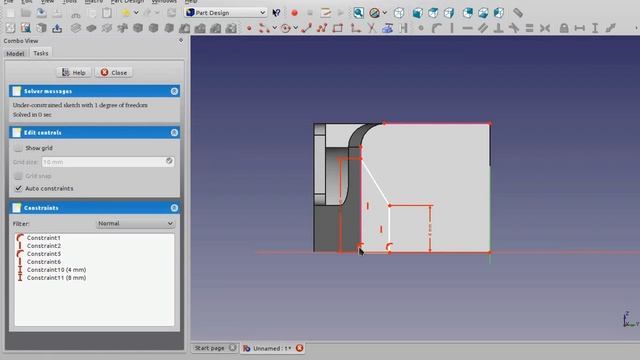640x360 pixels.
Task: Click the paste clipboard icon
Action: 107,13
